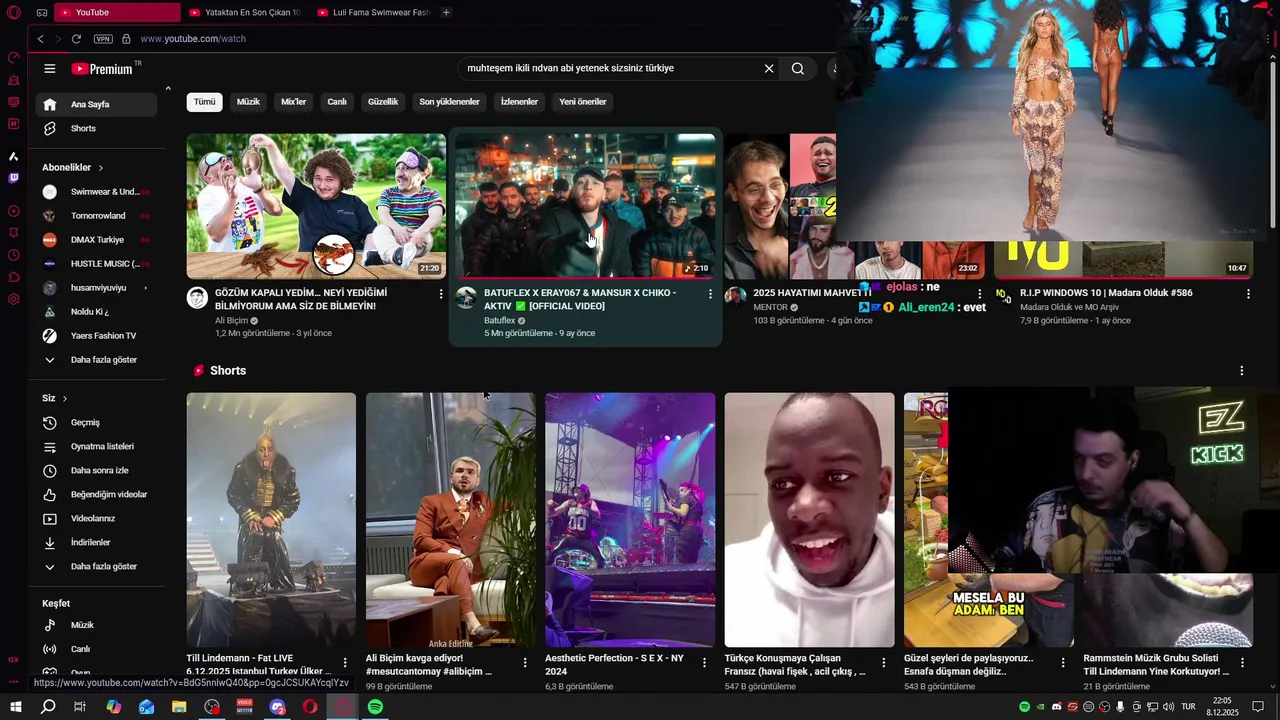This screenshot has width=1280, height=720.
Task: Select the Son yüklenenler chip
Action: pyautogui.click(x=449, y=102)
